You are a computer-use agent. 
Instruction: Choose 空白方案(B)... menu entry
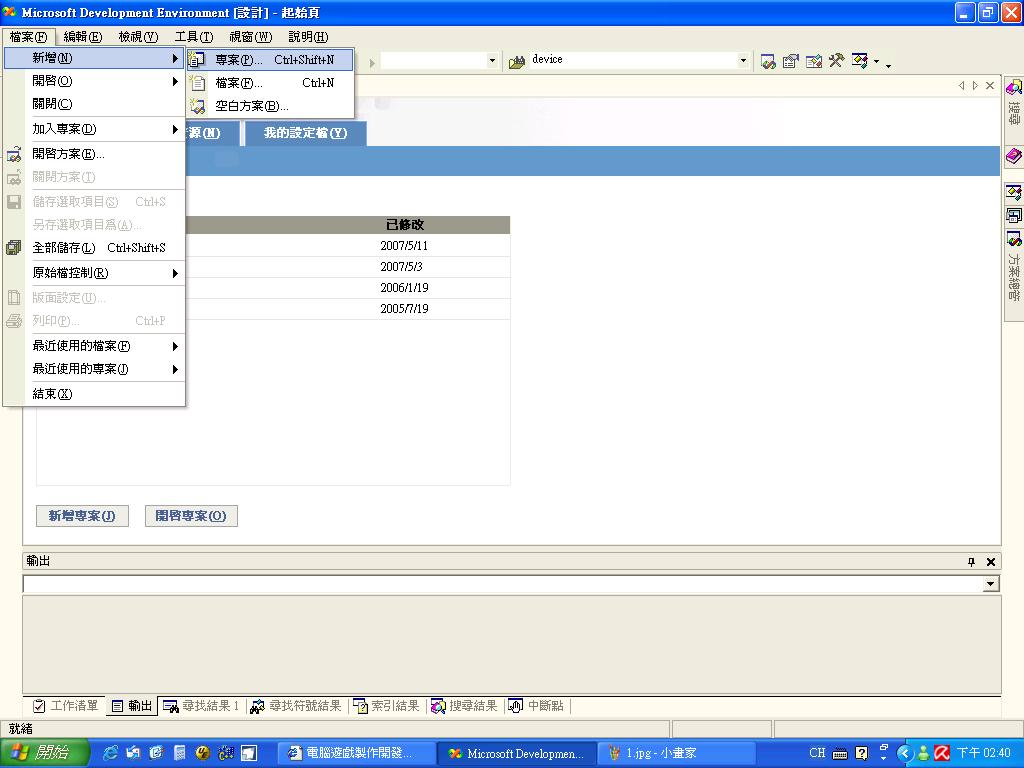coord(270,106)
